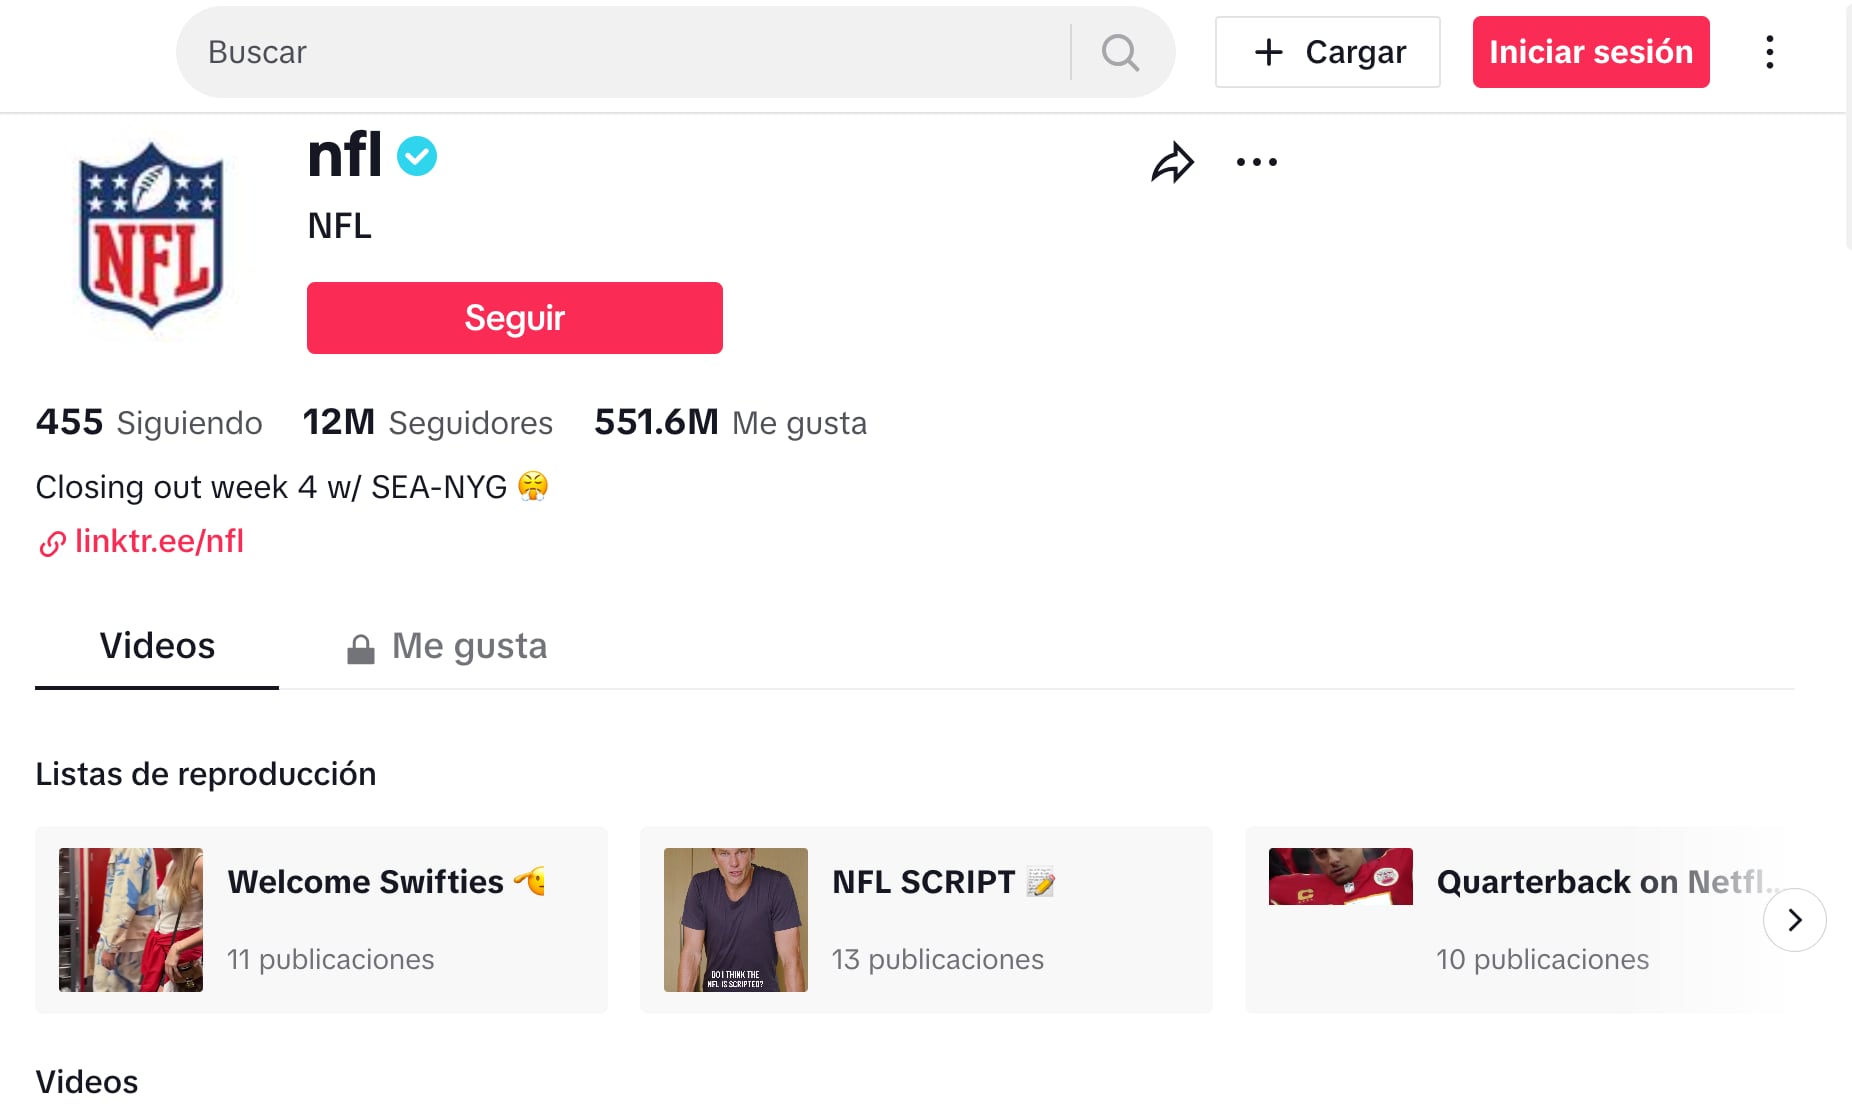
Task: View the 12M Seguidores list
Action: (x=428, y=423)
